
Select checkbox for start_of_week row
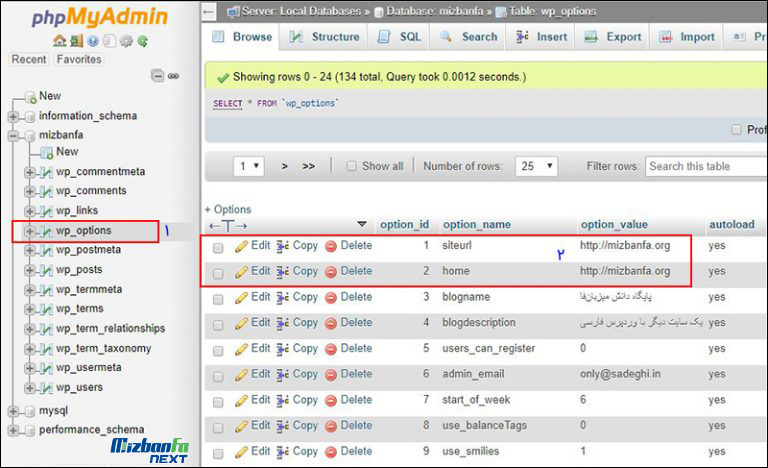[x=218, y=402]
